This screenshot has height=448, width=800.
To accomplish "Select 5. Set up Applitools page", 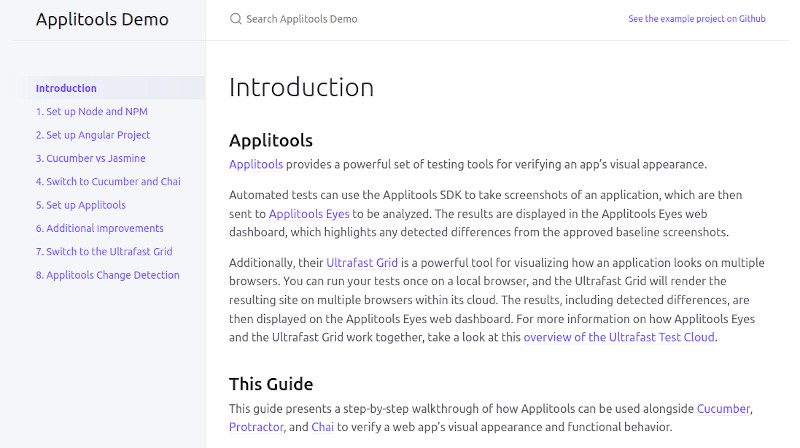I will (x=80, y=205).
